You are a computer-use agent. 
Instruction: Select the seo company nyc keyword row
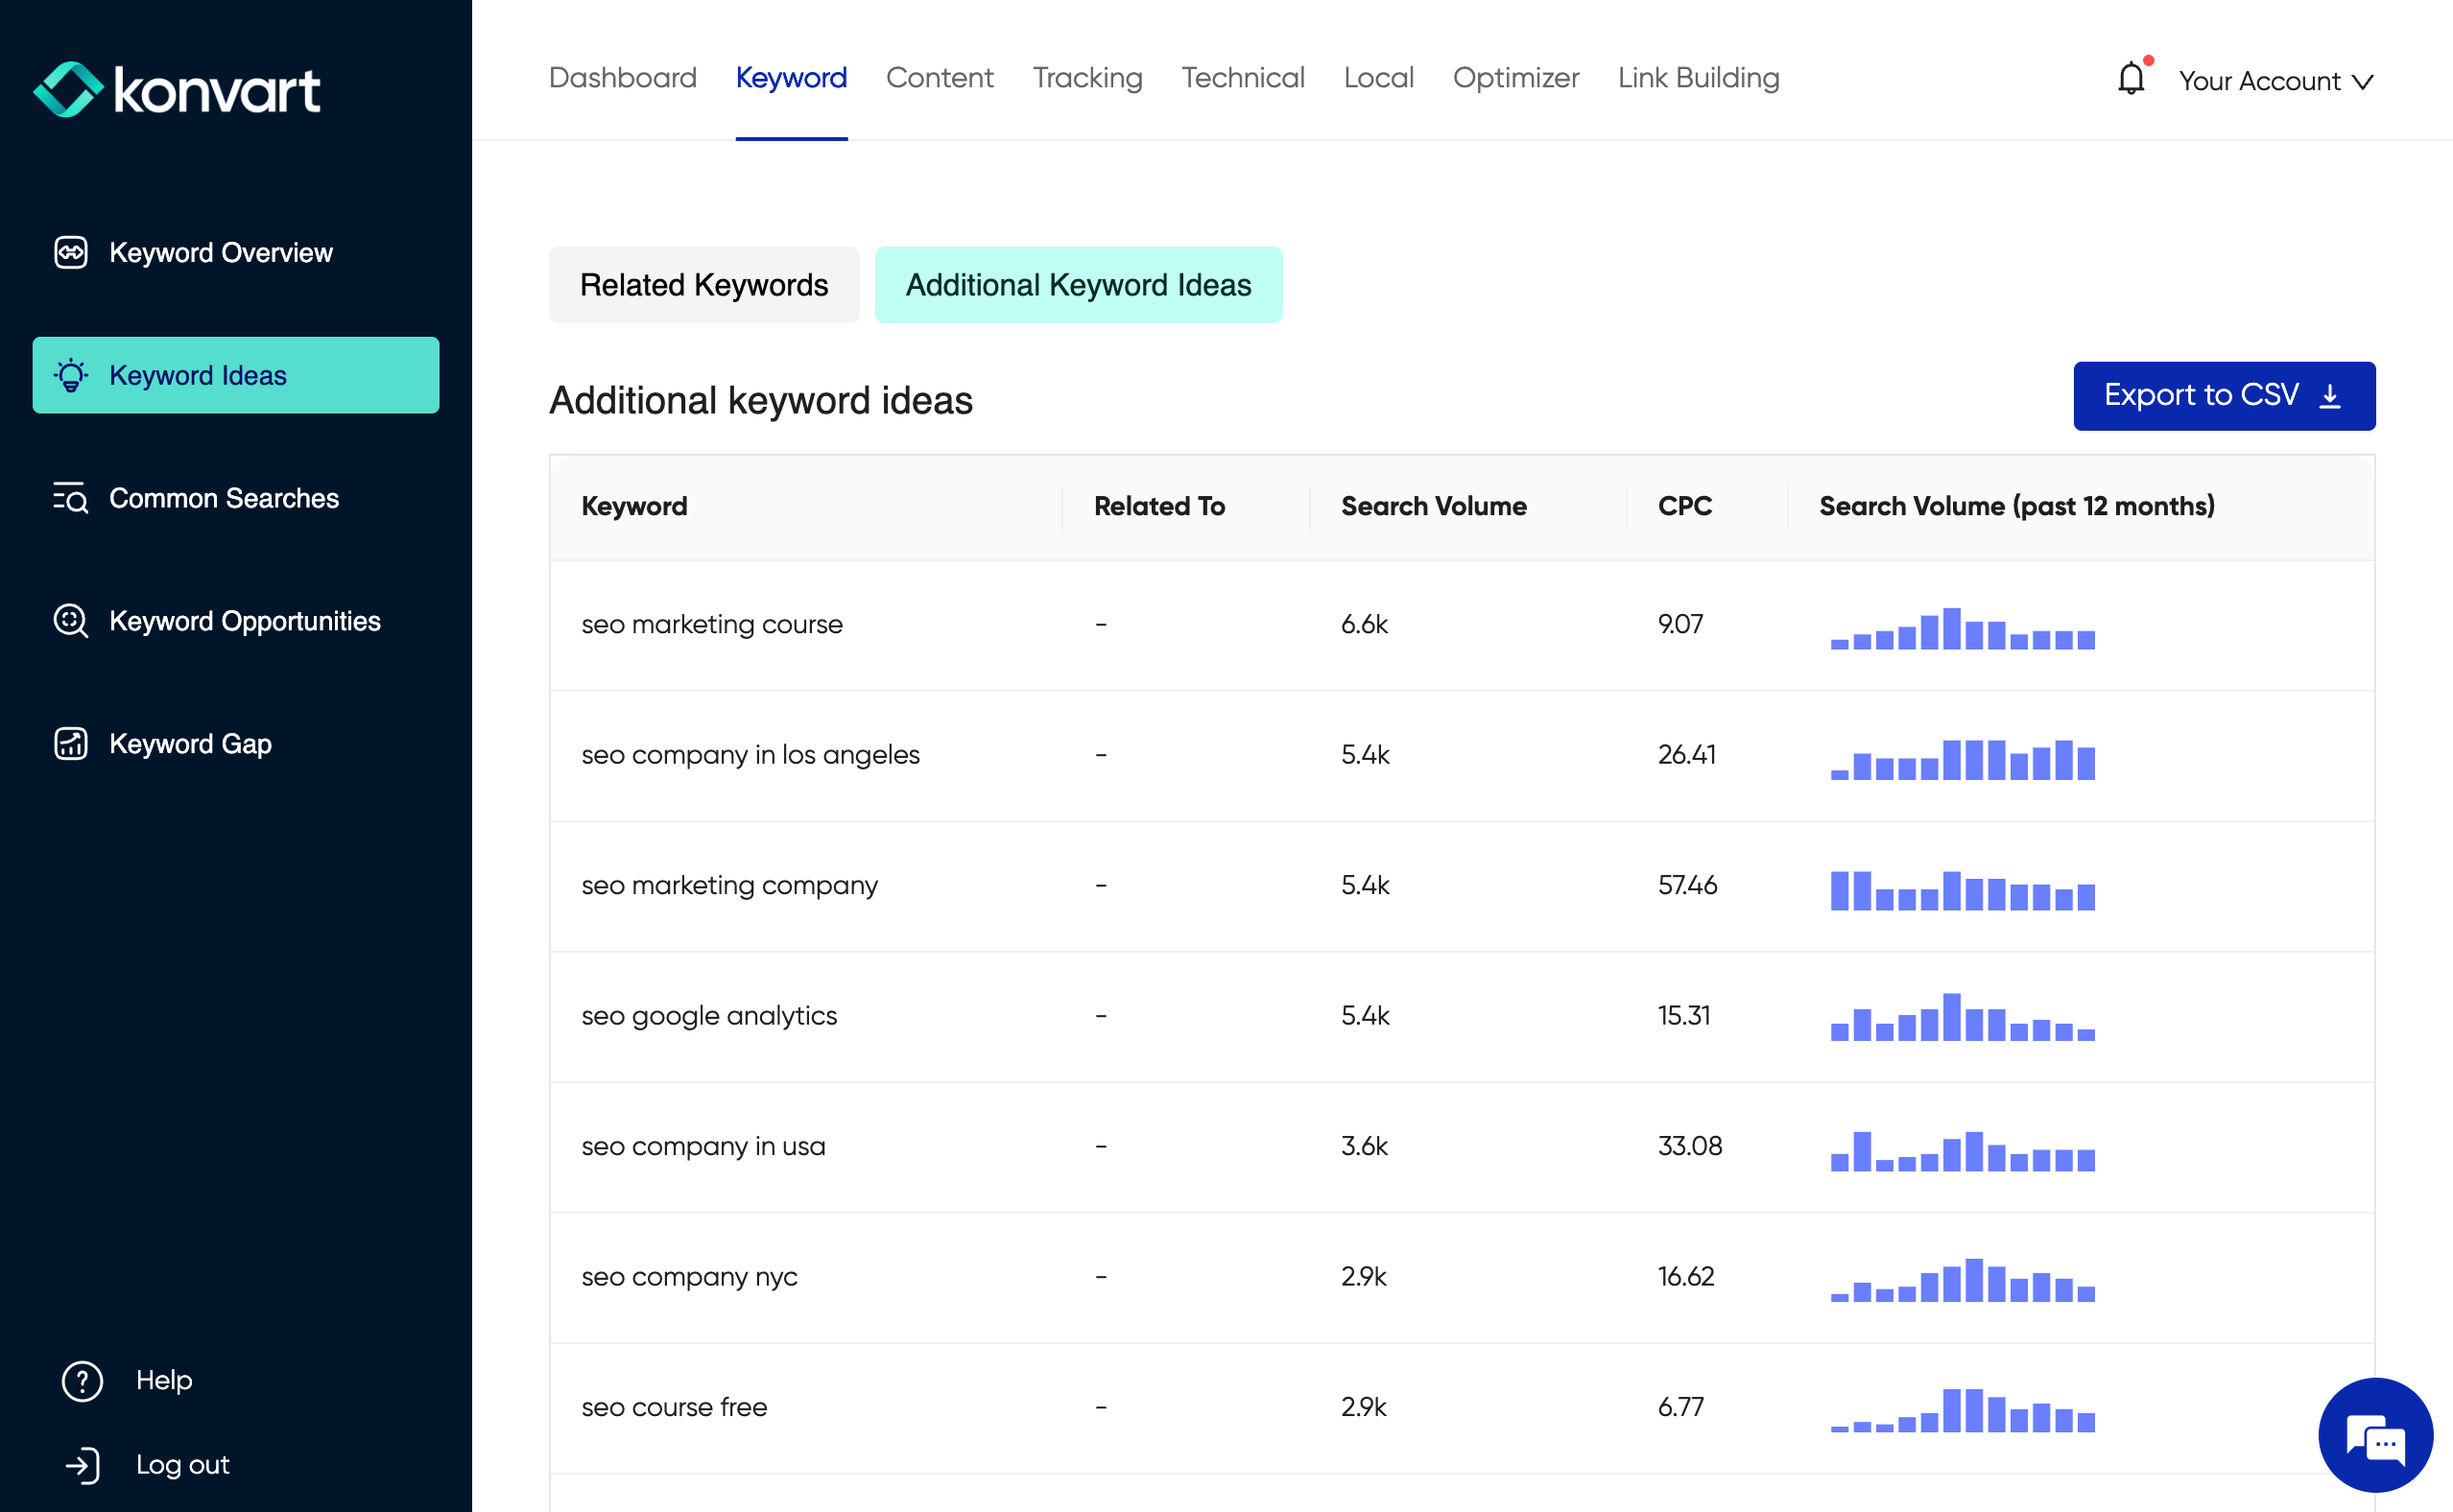(689, 1277)
